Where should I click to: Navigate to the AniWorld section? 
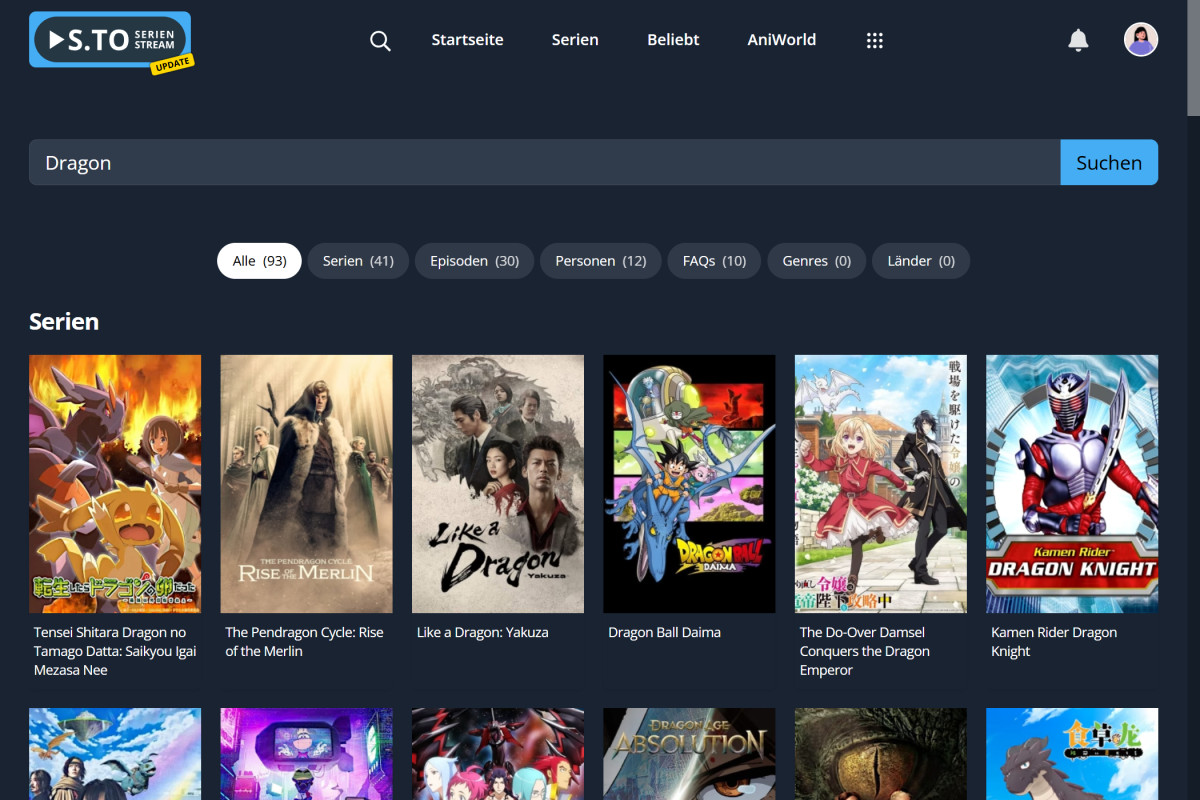tap(781, 40)
